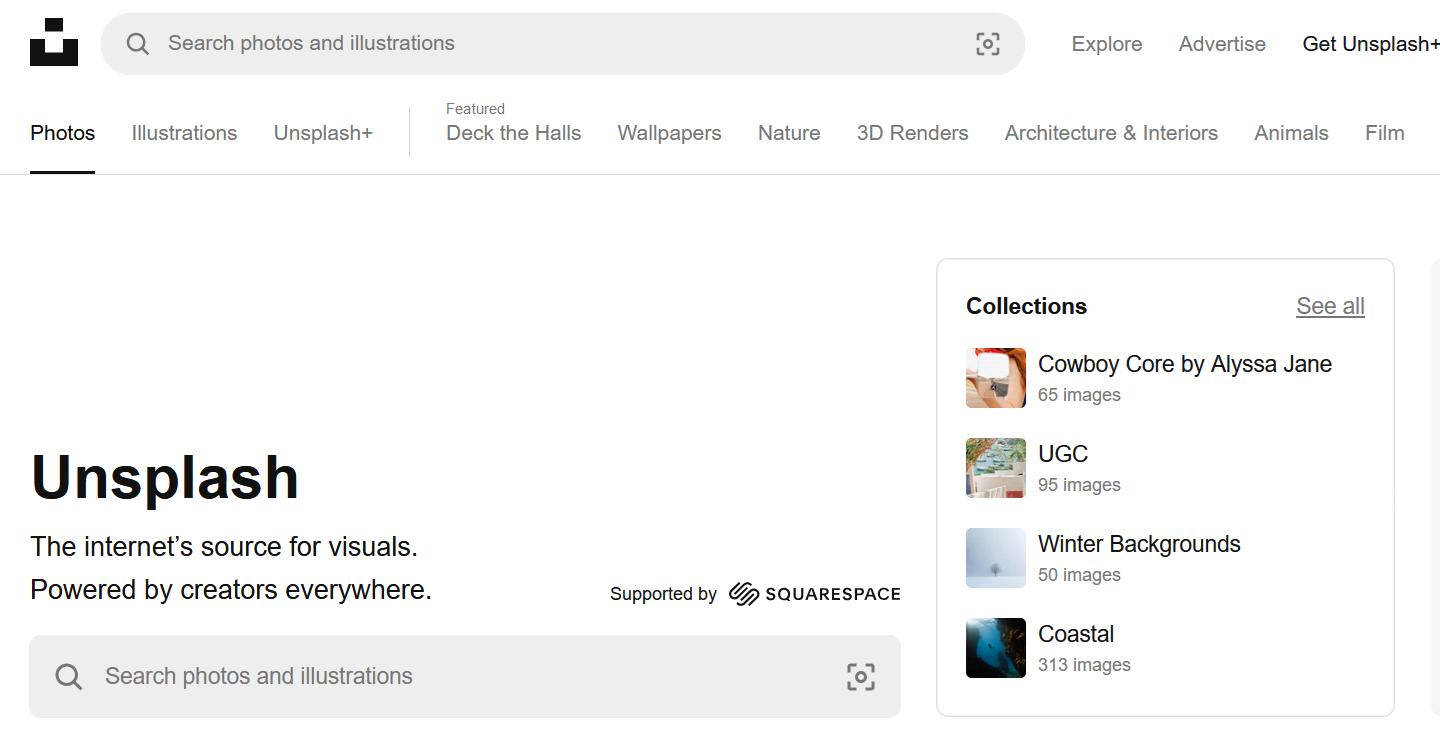1440x742 pixels.
Task: Click the Unsplash logo icon
Action: [54, 42]
